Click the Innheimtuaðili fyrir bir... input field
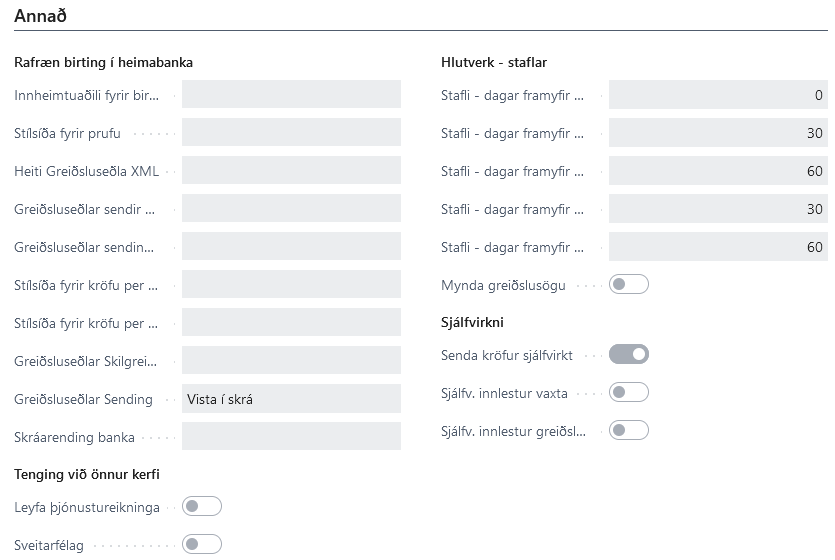Viewport: 835px width, 560px height. pos(291,95)
